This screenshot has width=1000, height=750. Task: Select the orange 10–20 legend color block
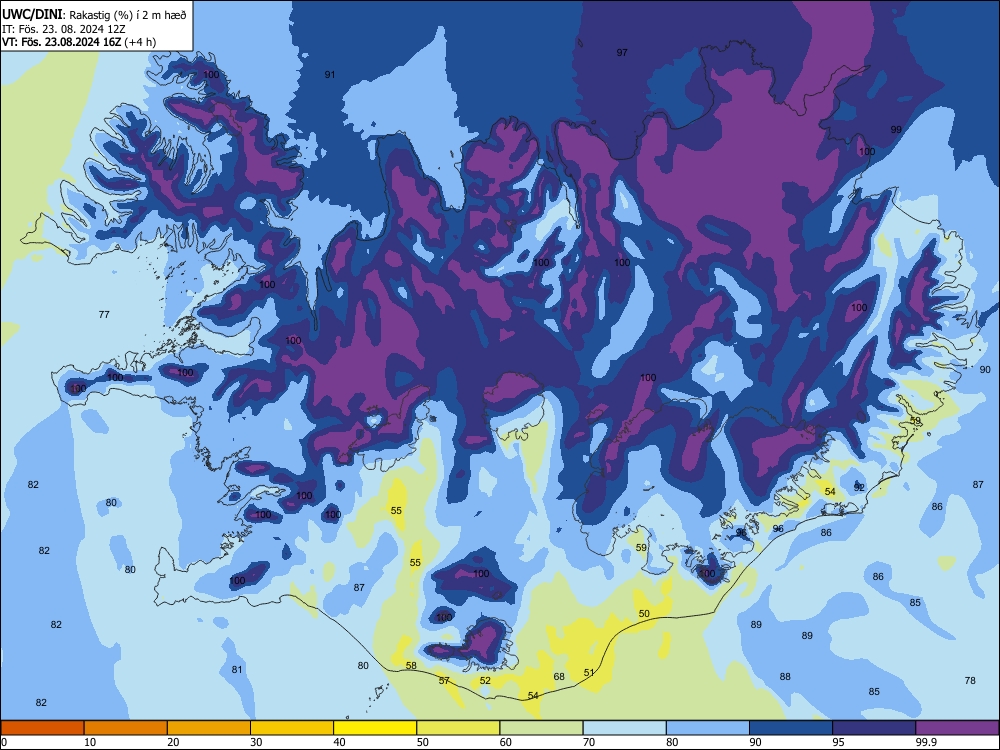[126, 728]
